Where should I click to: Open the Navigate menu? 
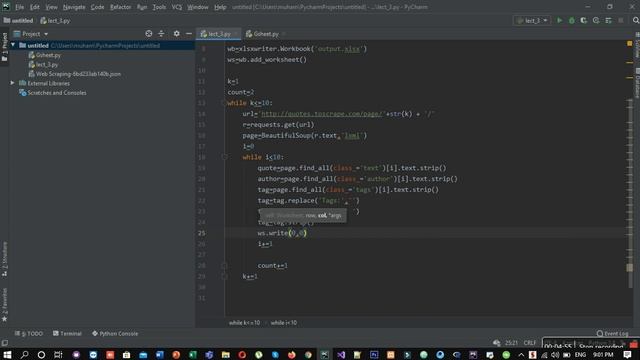(x=74, y=7)
